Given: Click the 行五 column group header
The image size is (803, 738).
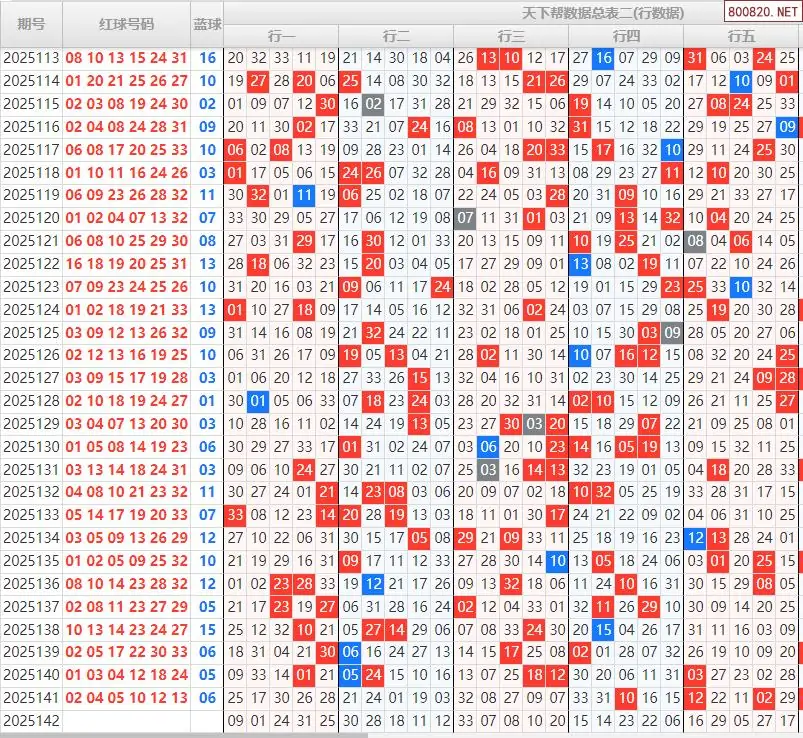Looking at the screenshot, I should coord(741,36).
